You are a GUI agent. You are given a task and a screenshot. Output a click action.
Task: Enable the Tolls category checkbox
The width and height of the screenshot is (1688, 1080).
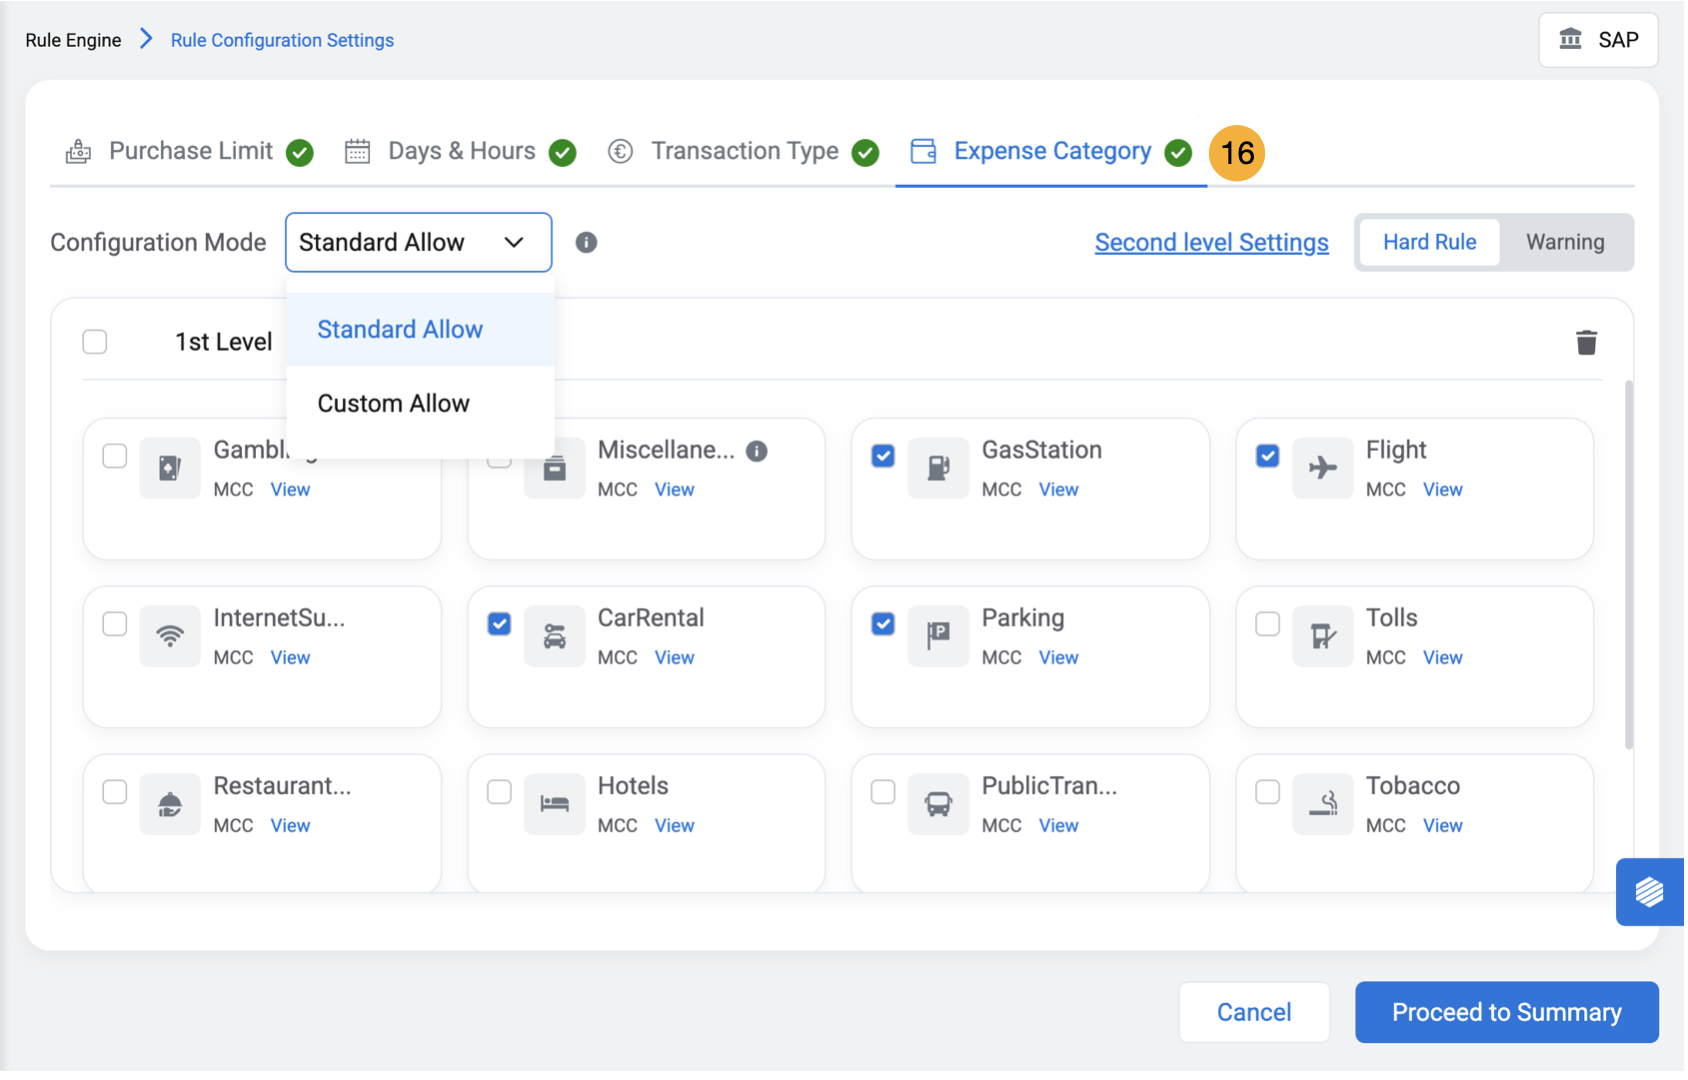pyautogui.click(x=1267, y=625)
